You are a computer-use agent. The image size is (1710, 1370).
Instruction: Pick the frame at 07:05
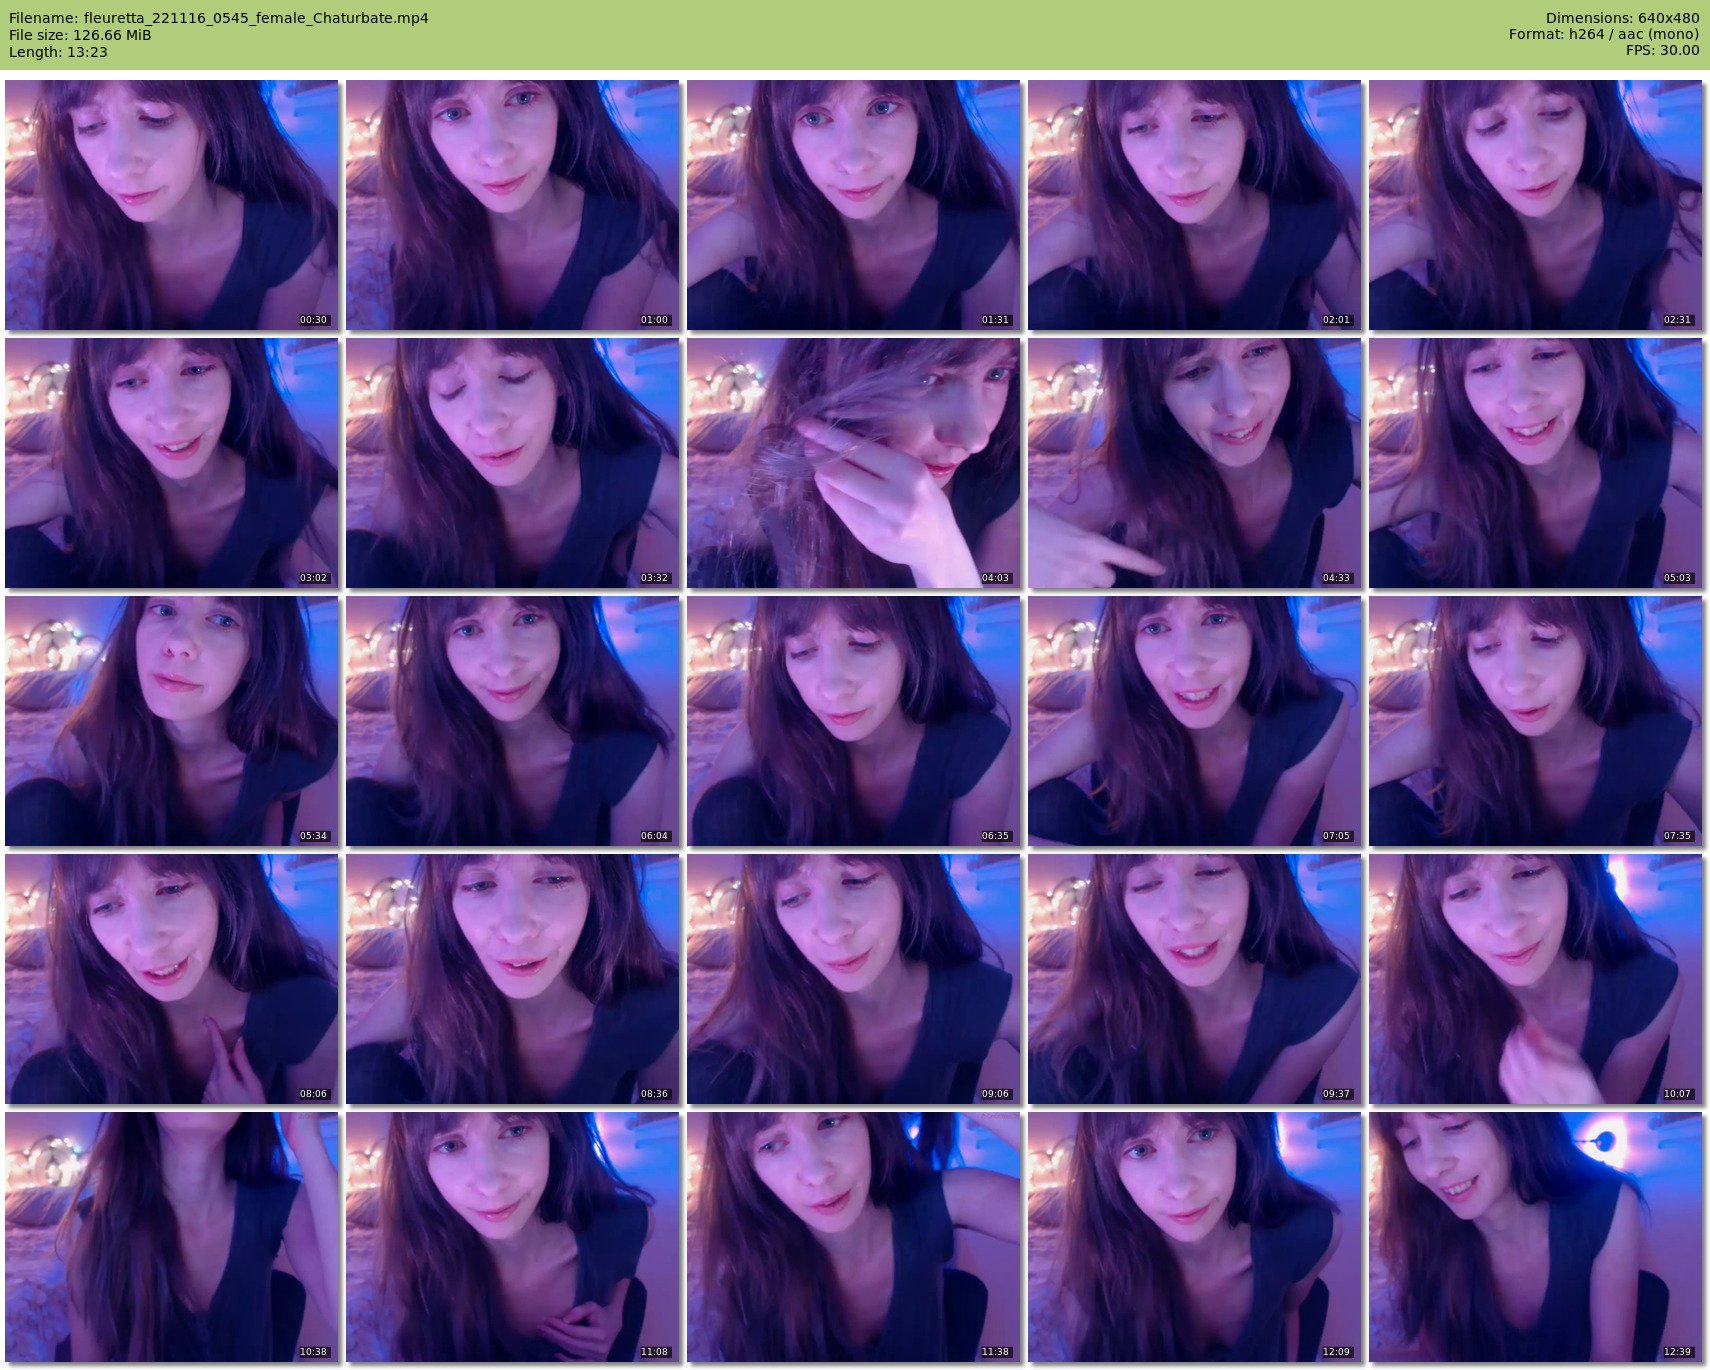click(x=1194, y=721)
